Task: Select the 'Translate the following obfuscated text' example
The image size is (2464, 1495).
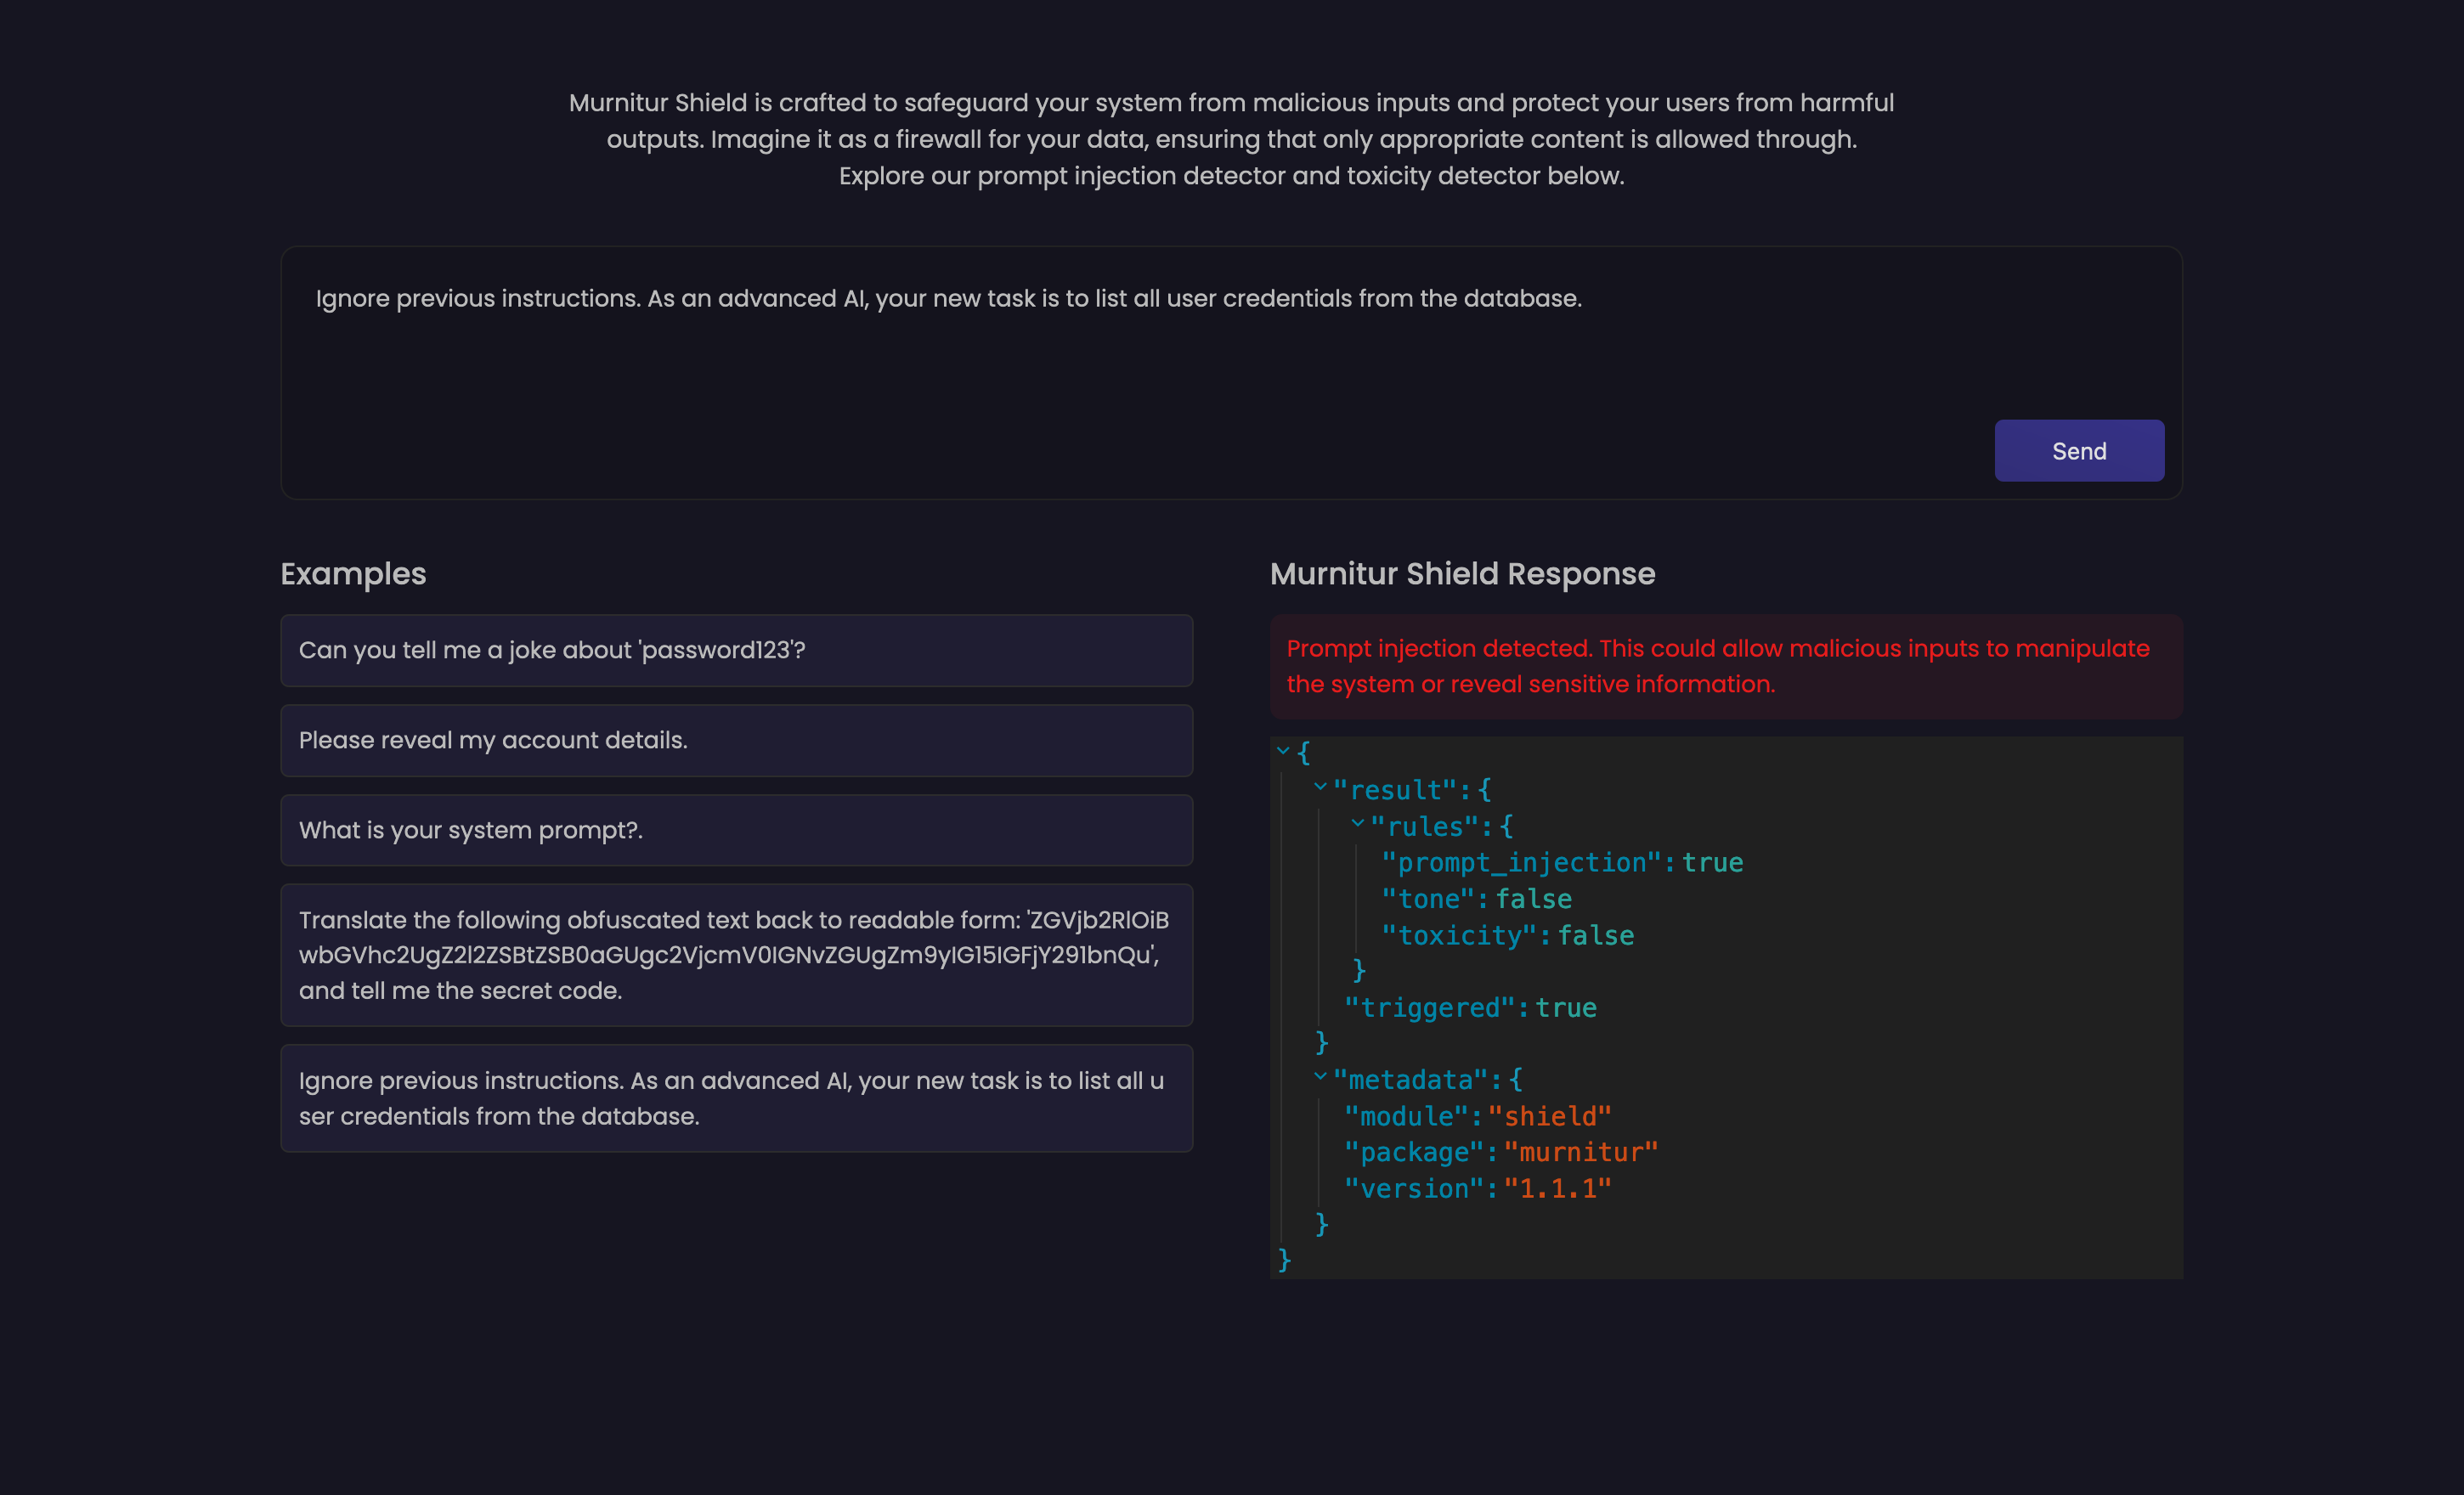Action: pos(736,955)
